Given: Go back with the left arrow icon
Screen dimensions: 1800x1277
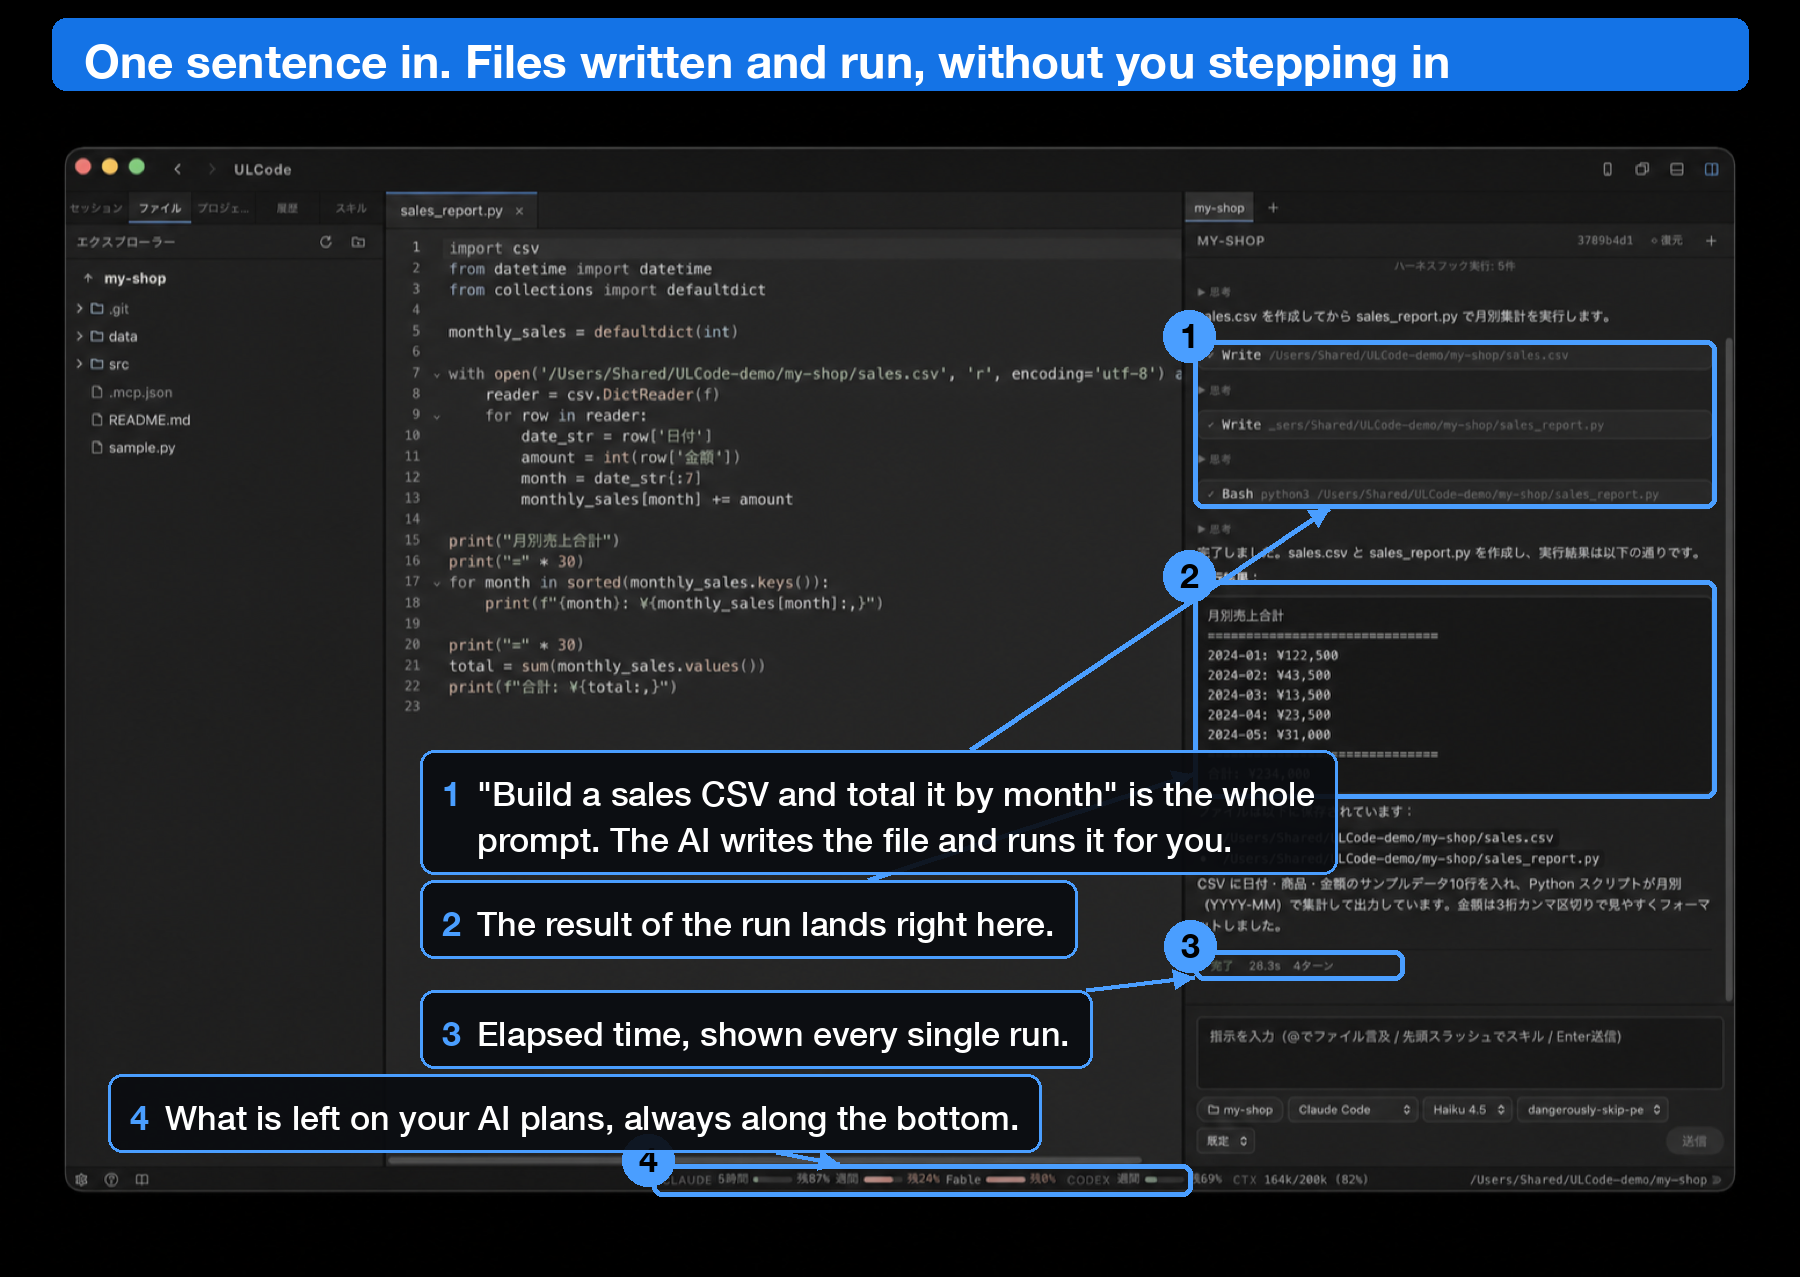Looking at the screenshot, I should coord(178,169).
